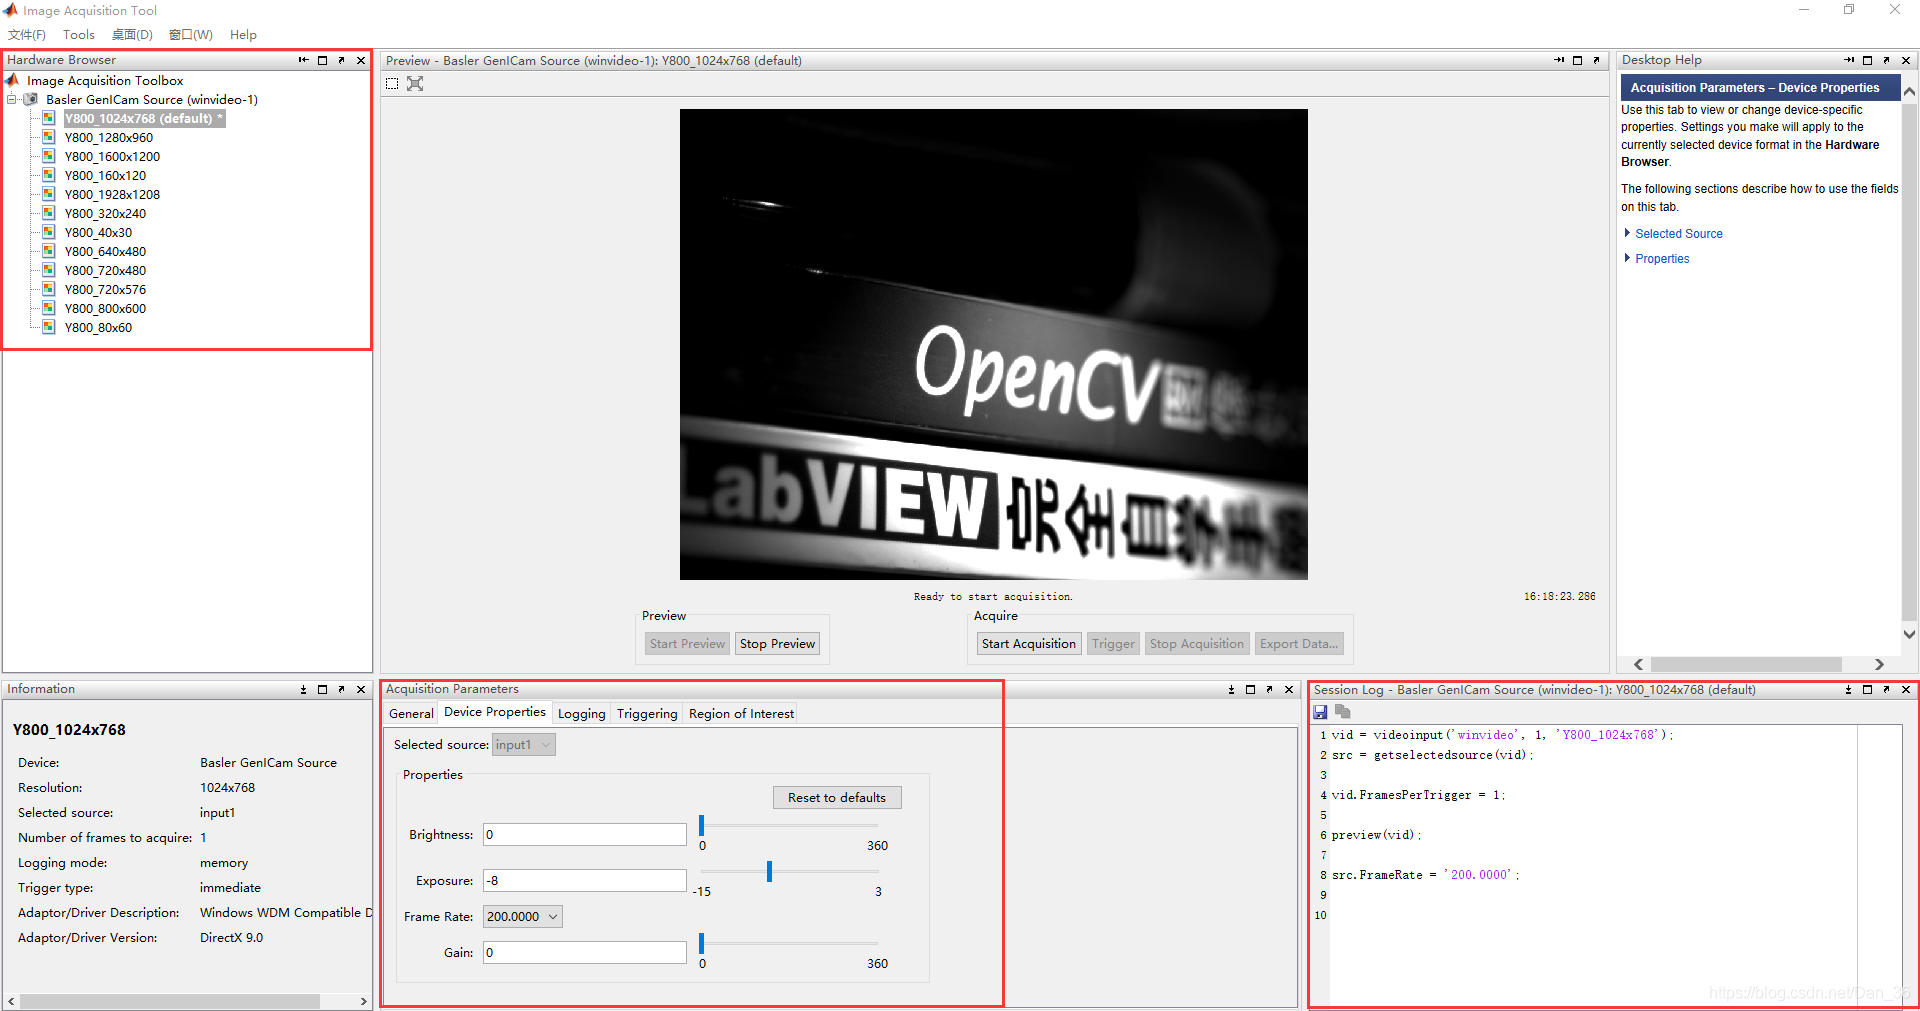1920x1011 pixels.
Task: Maximize the Preview panel
Action: (x=1578, y=60)
